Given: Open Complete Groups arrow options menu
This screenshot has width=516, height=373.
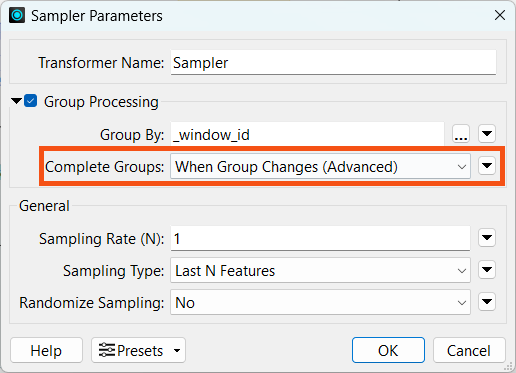Looking at the screenshot, I should (487, 166).
